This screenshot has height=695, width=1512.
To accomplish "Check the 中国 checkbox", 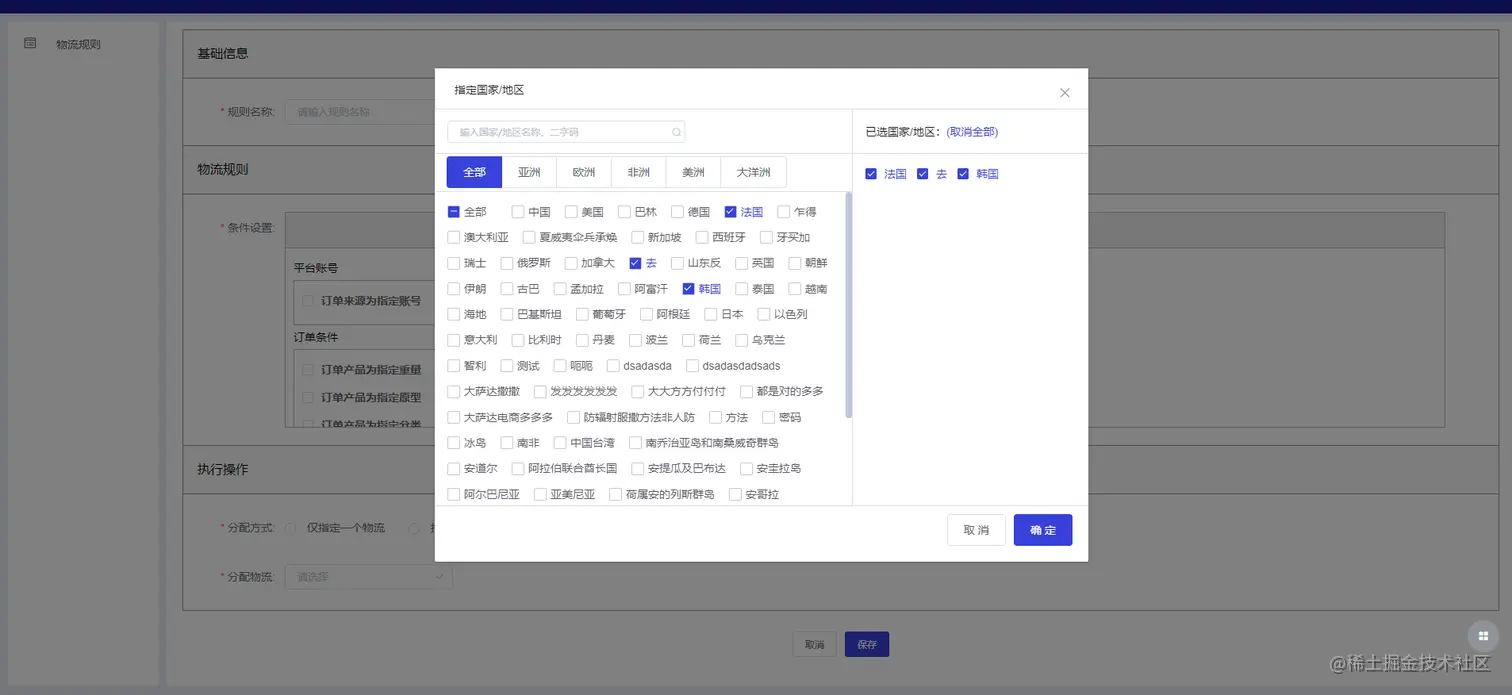I will [x=518, y=212].
